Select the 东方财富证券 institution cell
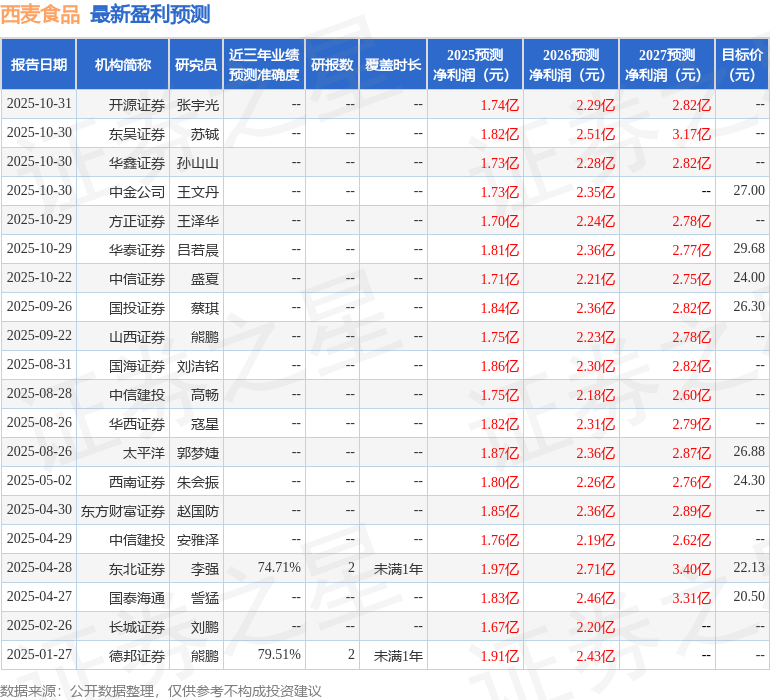The height and width of the screenshot is (700, 770). coord(123,511)
